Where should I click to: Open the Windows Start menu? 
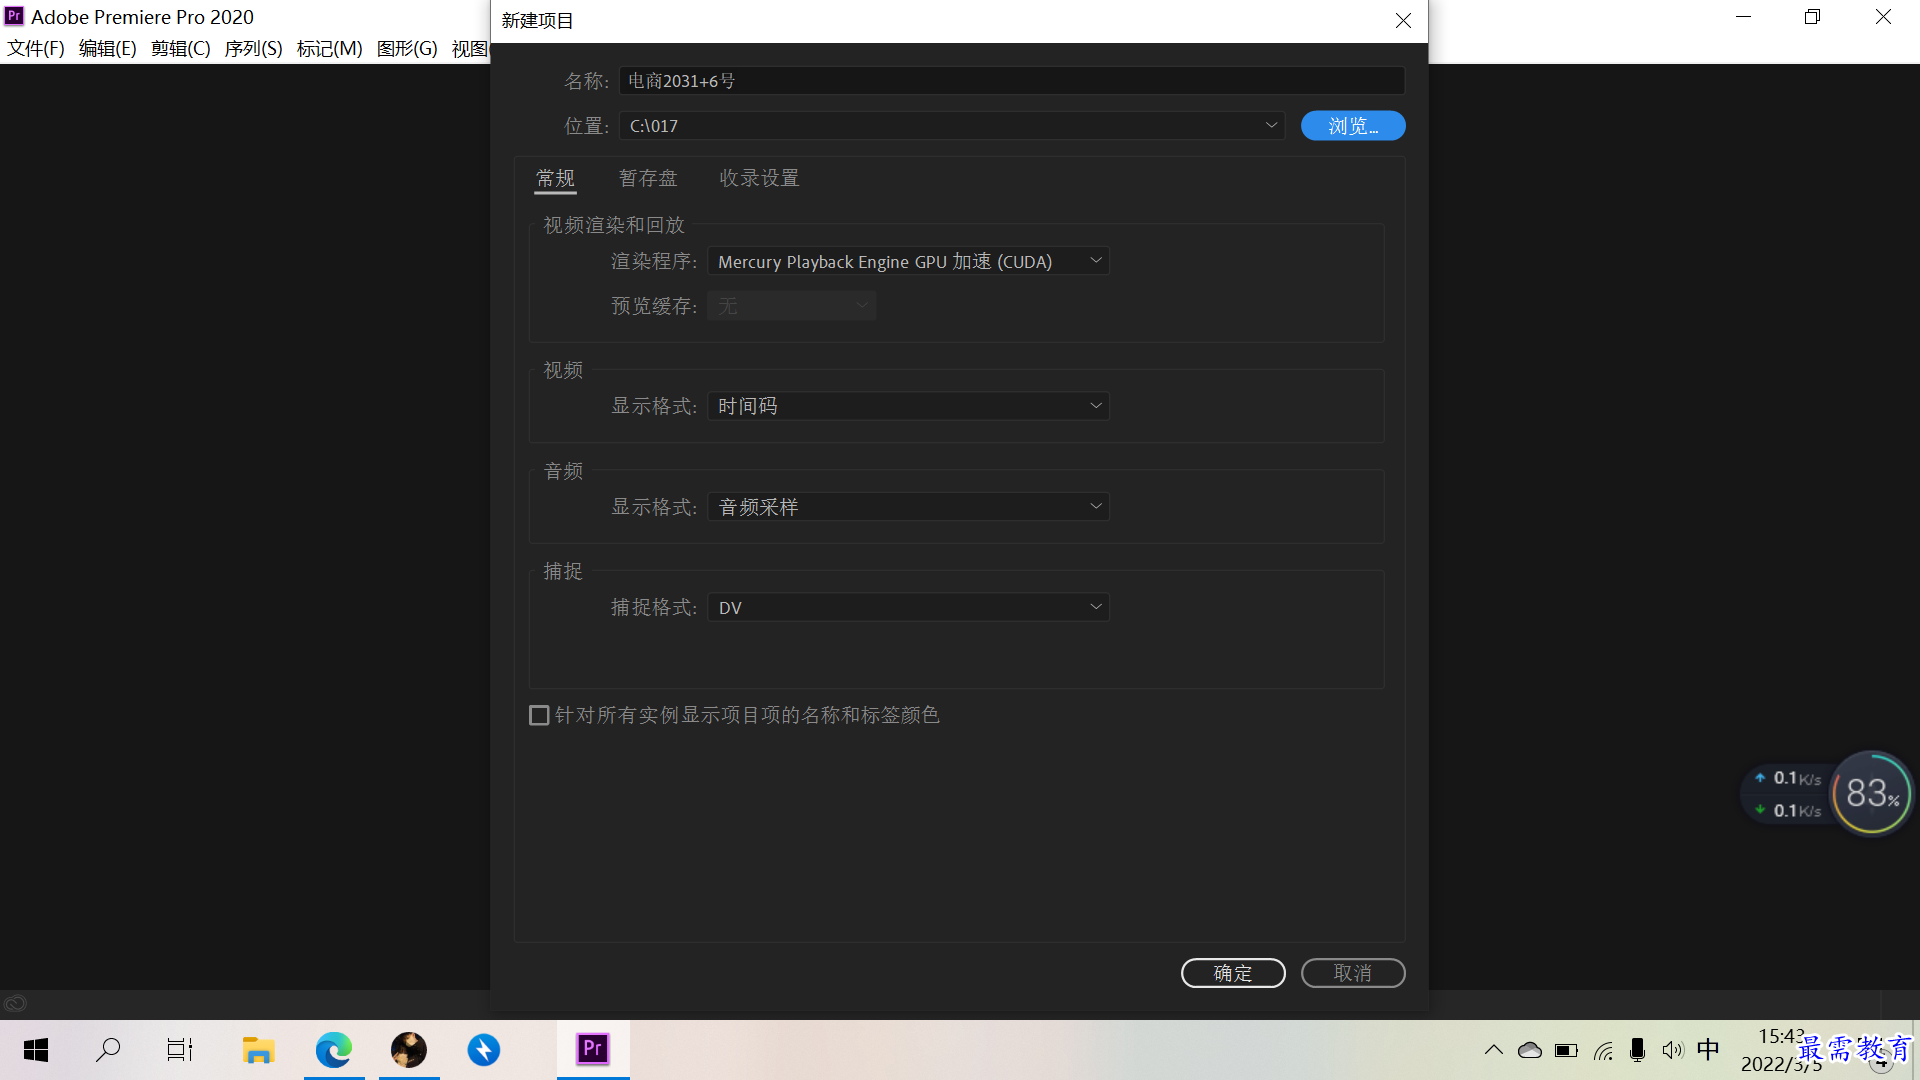(36, 1050)
